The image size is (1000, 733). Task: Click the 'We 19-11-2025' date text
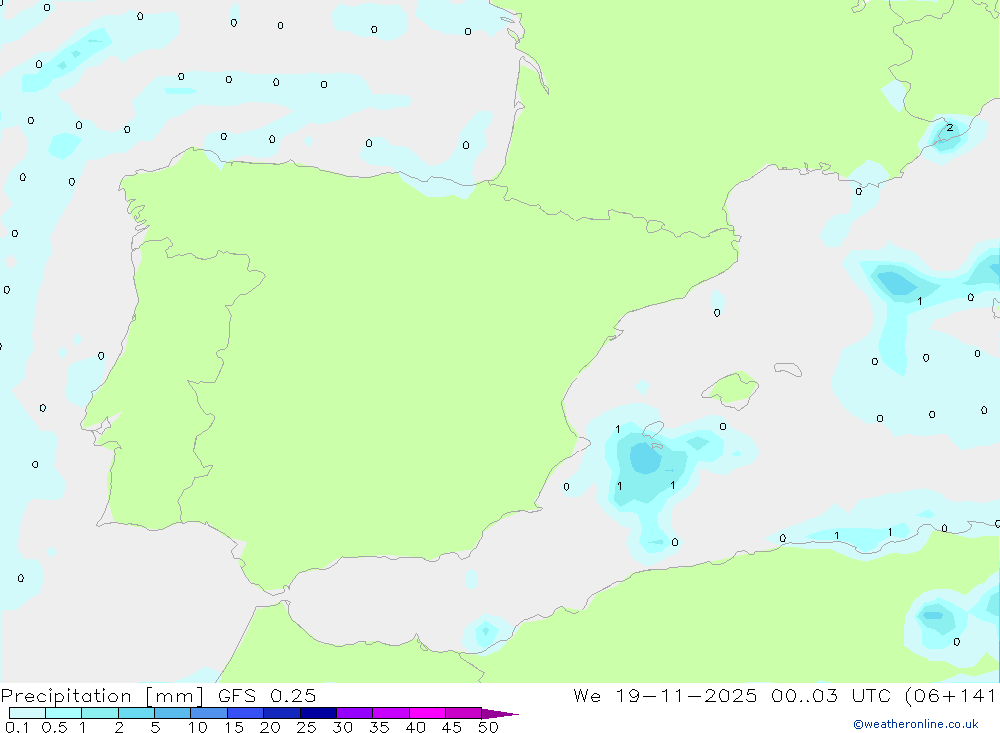[665, 695]
